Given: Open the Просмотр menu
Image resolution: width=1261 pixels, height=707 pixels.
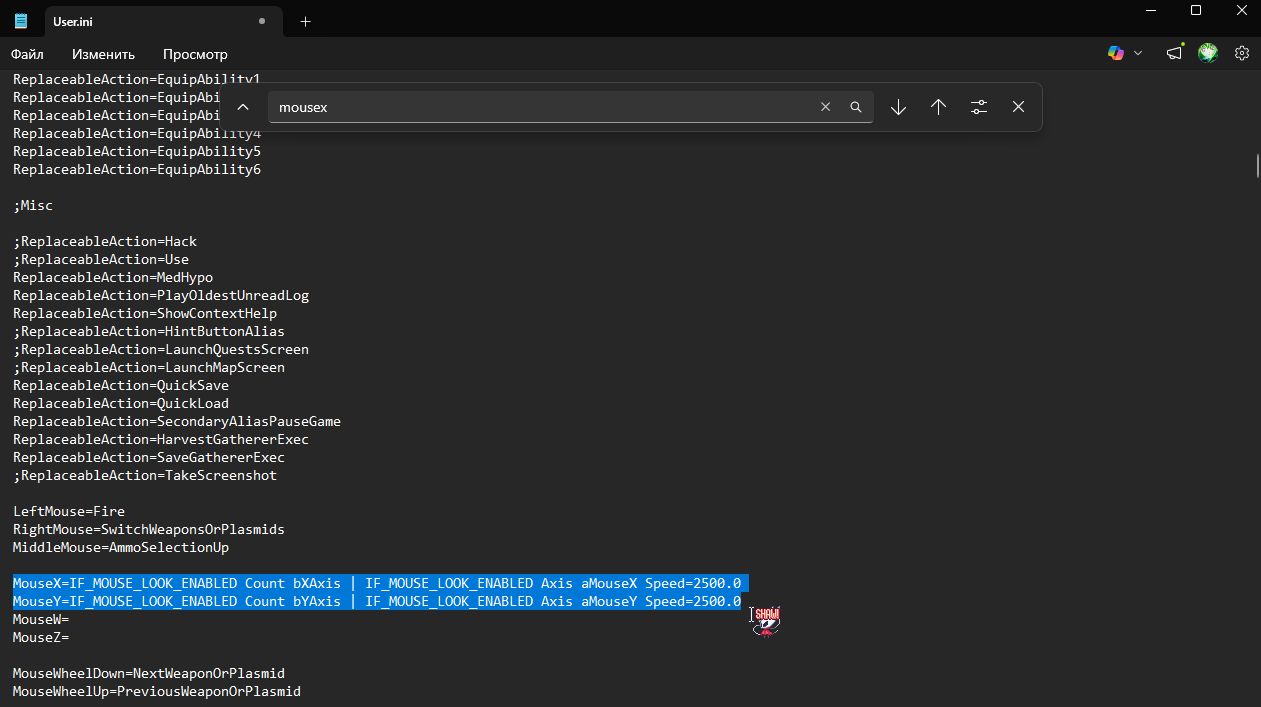Looking at the screenshot, I should click(195, 54).
